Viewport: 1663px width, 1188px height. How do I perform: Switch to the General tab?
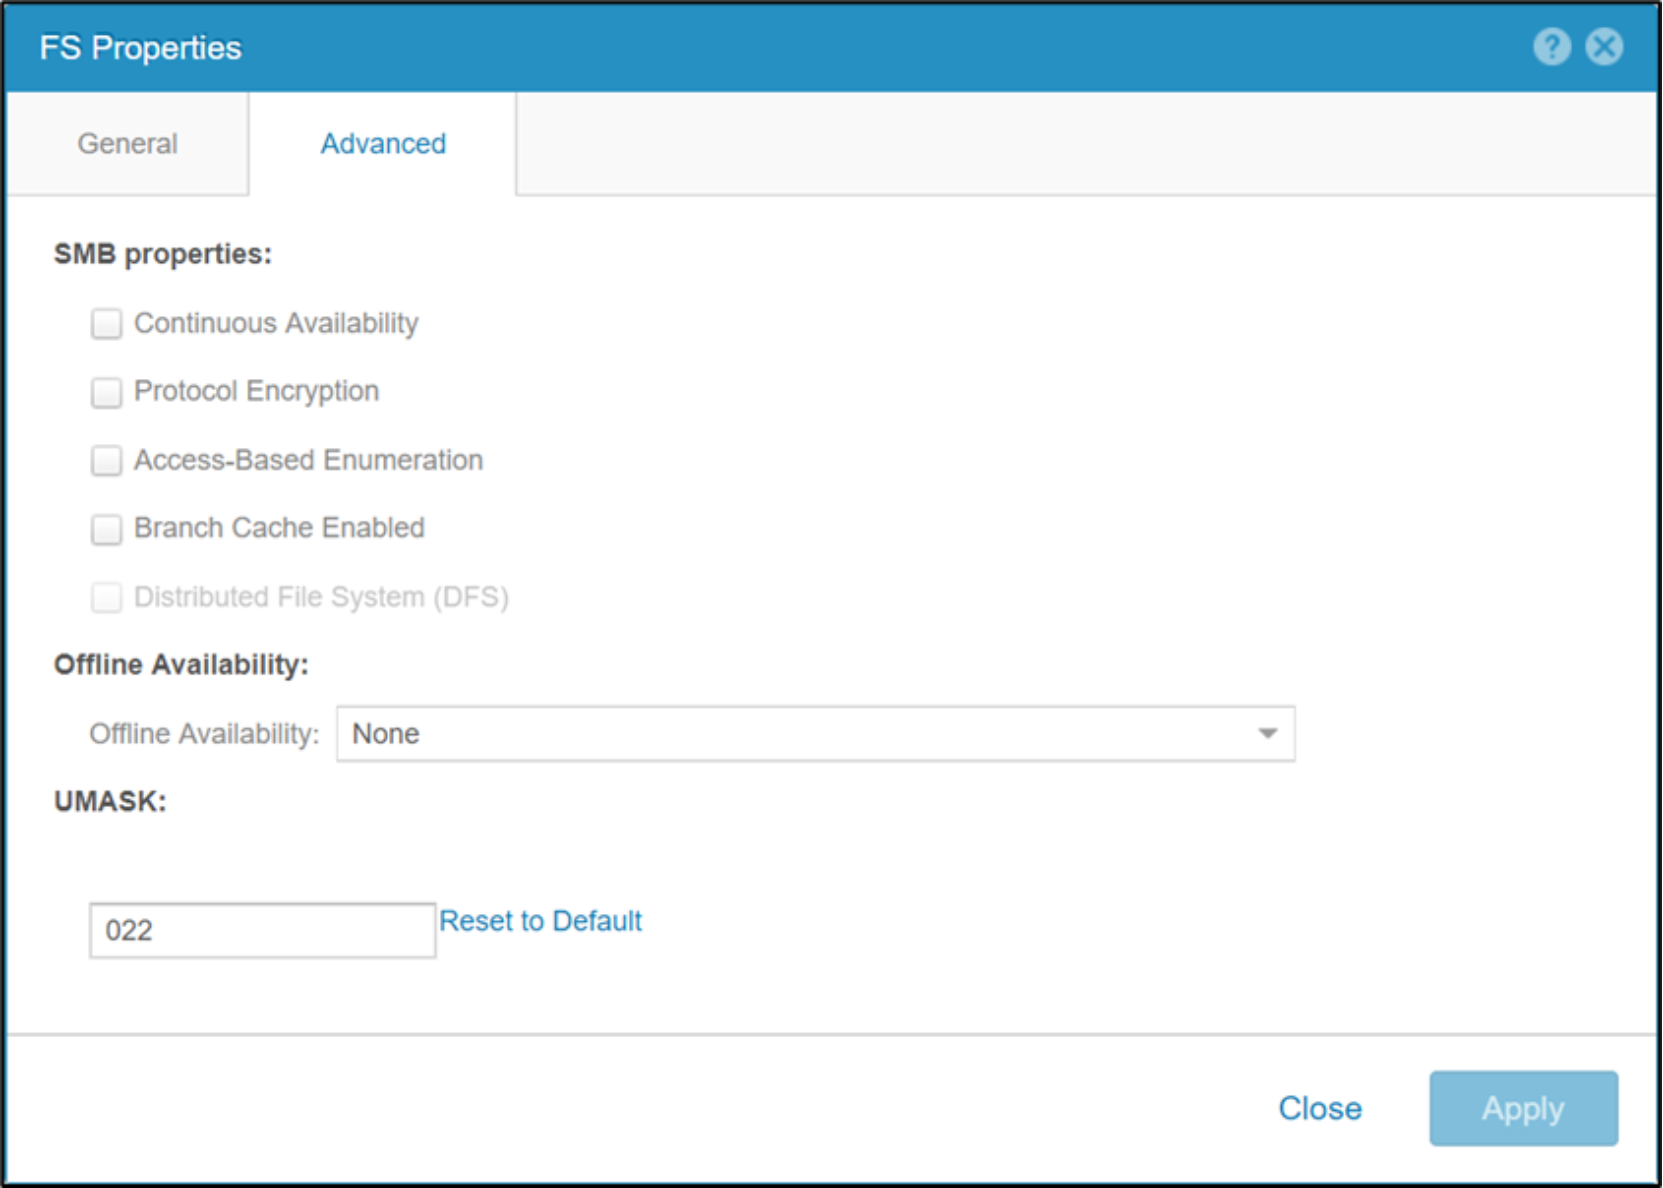click(x=127, y=143)
